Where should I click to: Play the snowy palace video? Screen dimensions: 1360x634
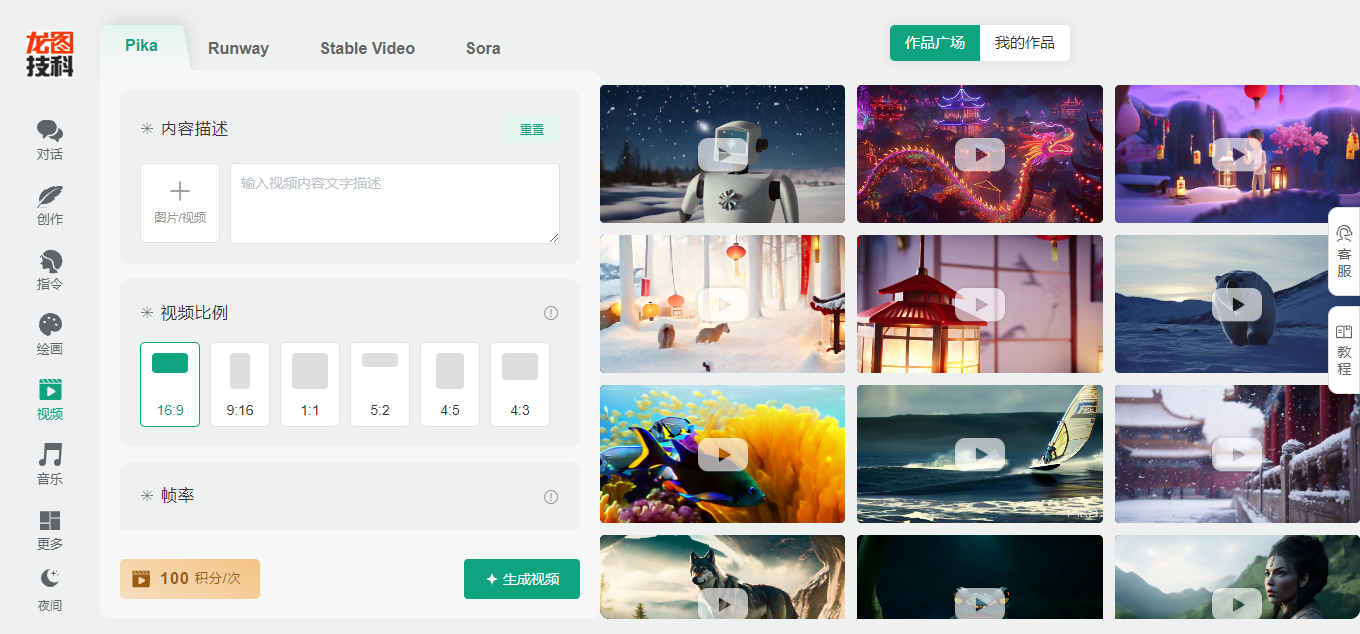click(1237, 454)
